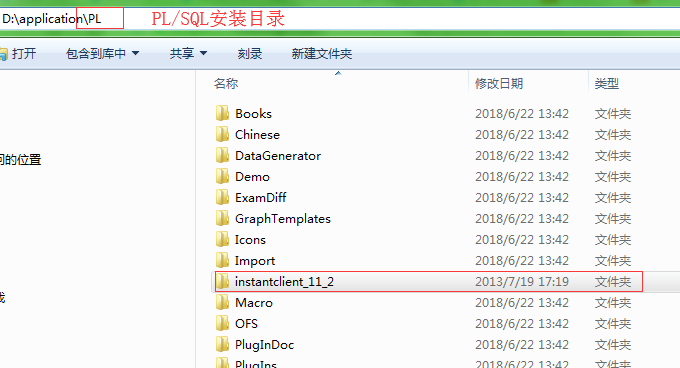Open the 共享 dropdown menu
680x368 pixels.
pyautogui.click(x=188, y=54)
